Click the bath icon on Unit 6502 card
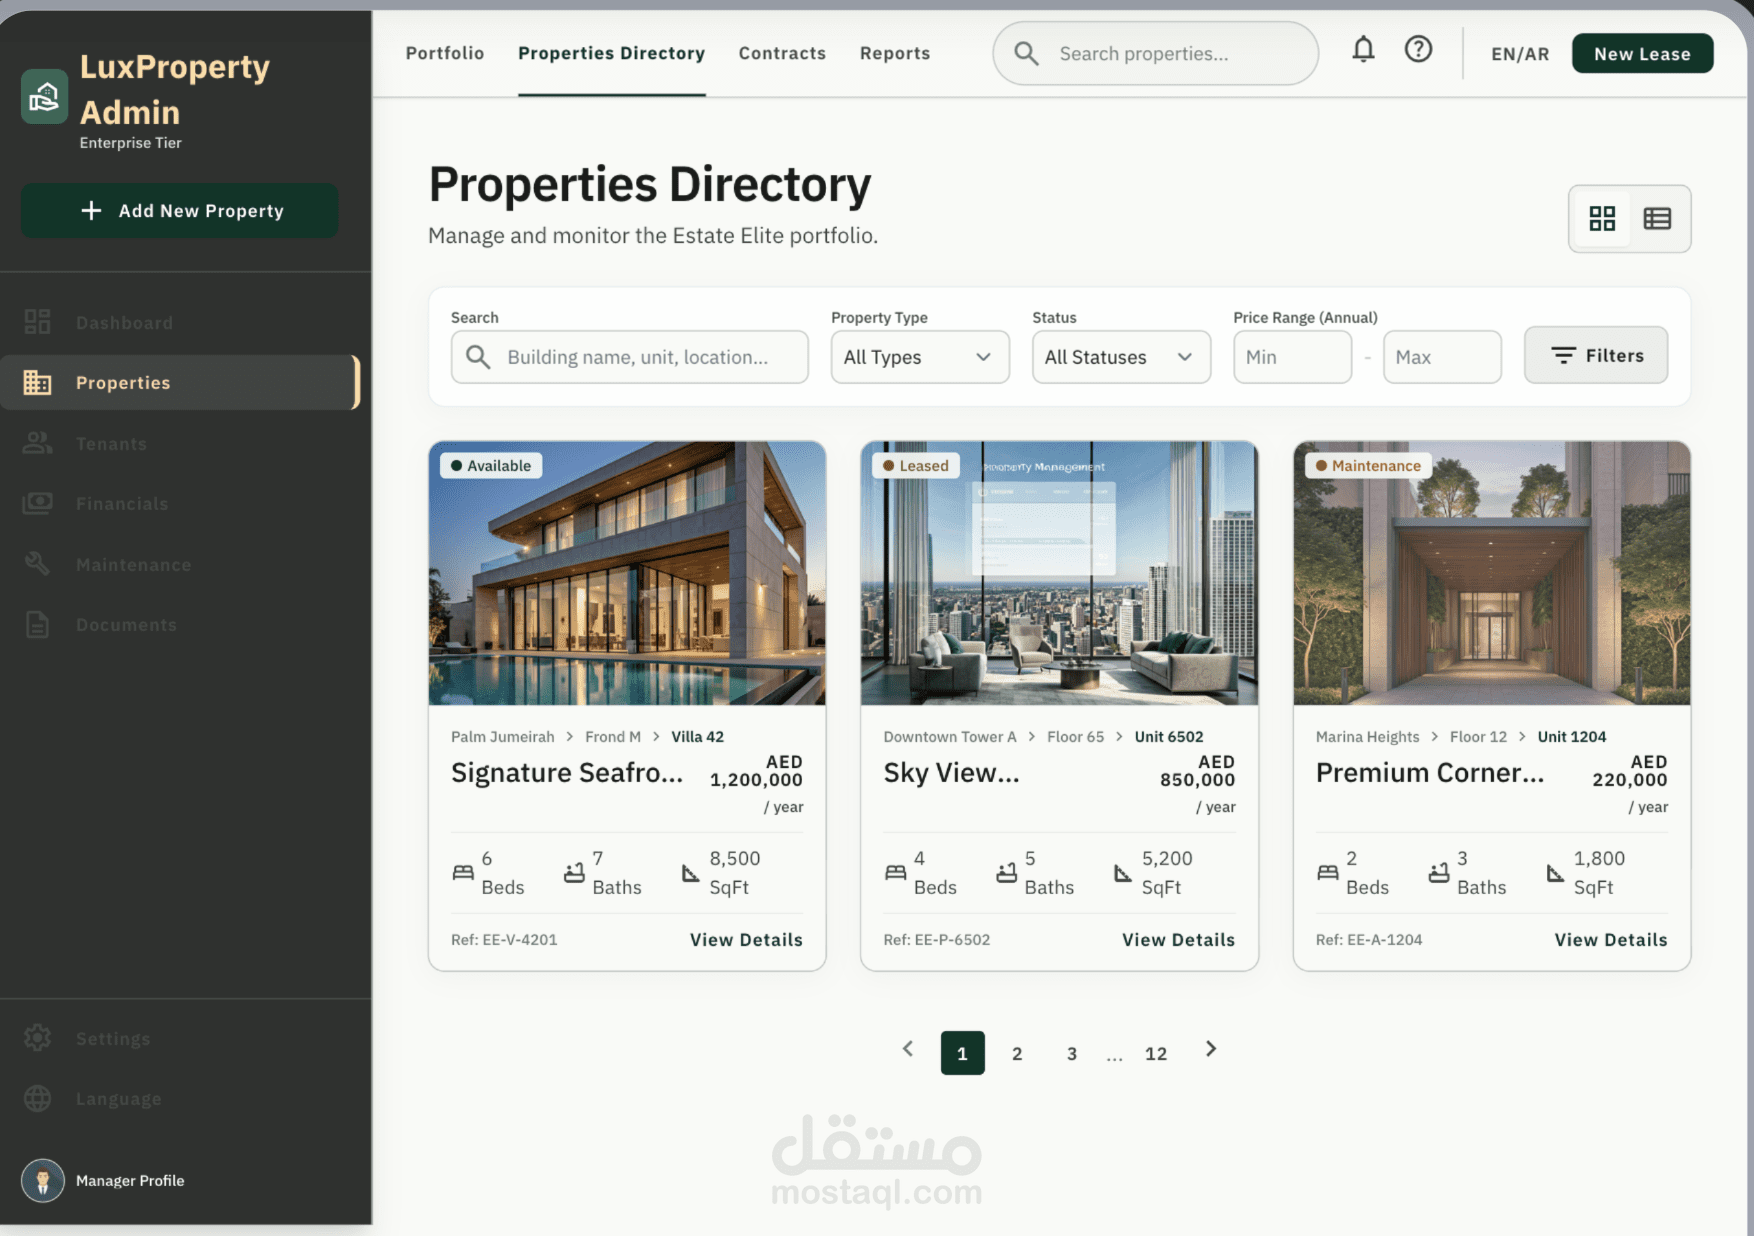This screenshot has width=1754, height=1236. click(x=1006, y=872)
